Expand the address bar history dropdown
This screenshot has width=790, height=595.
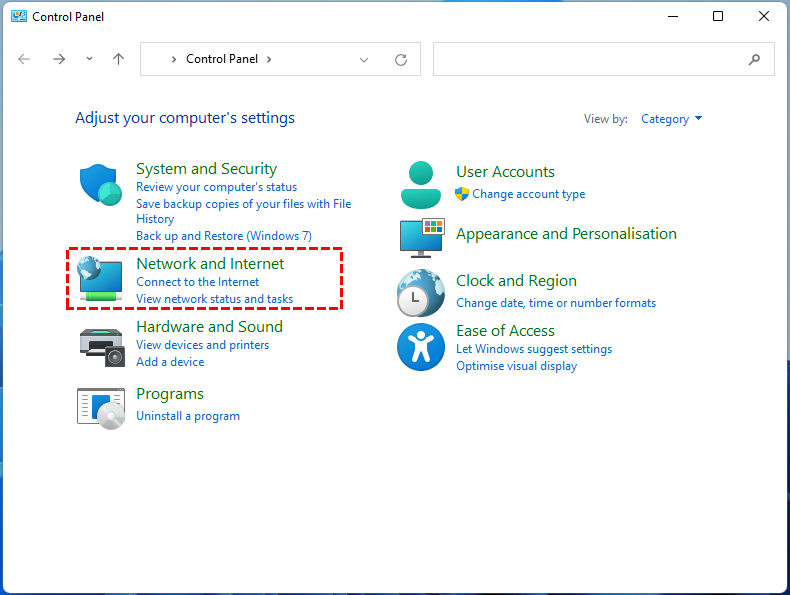364,60
